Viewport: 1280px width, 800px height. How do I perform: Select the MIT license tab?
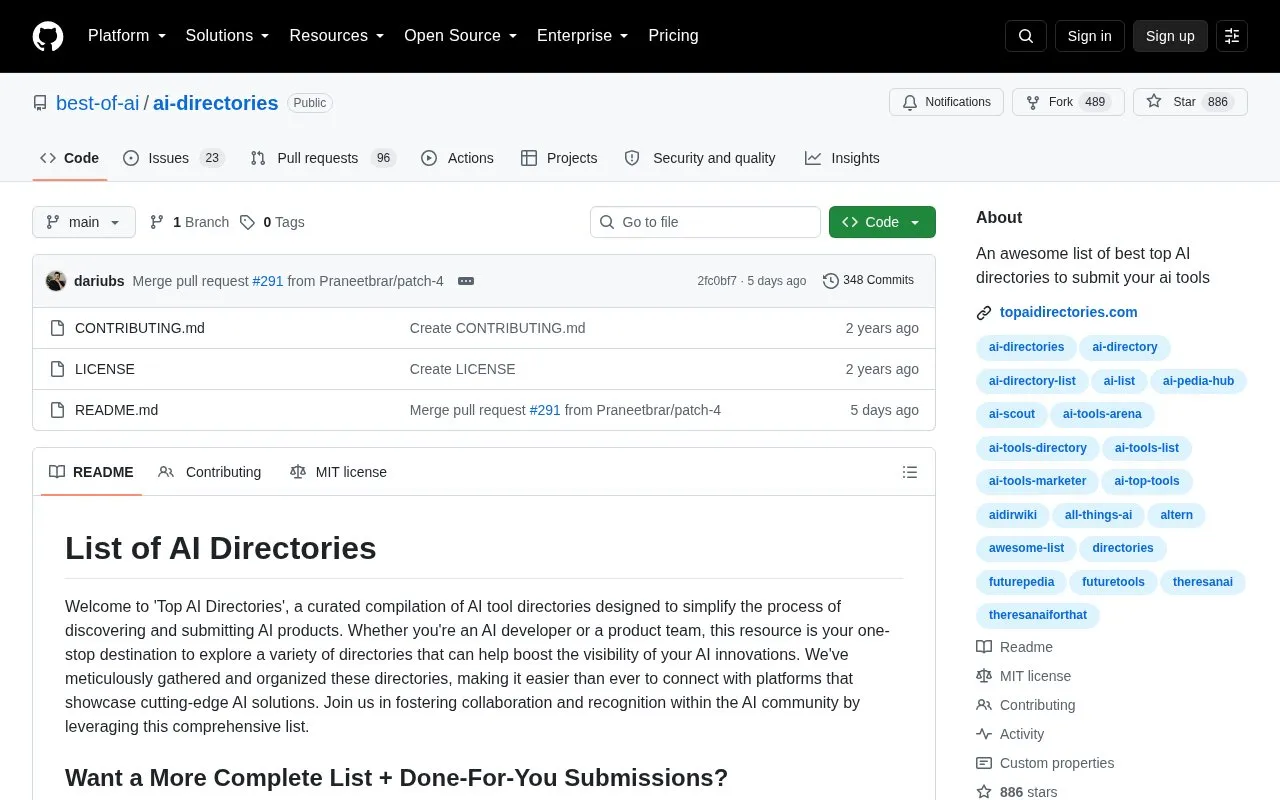338,472
